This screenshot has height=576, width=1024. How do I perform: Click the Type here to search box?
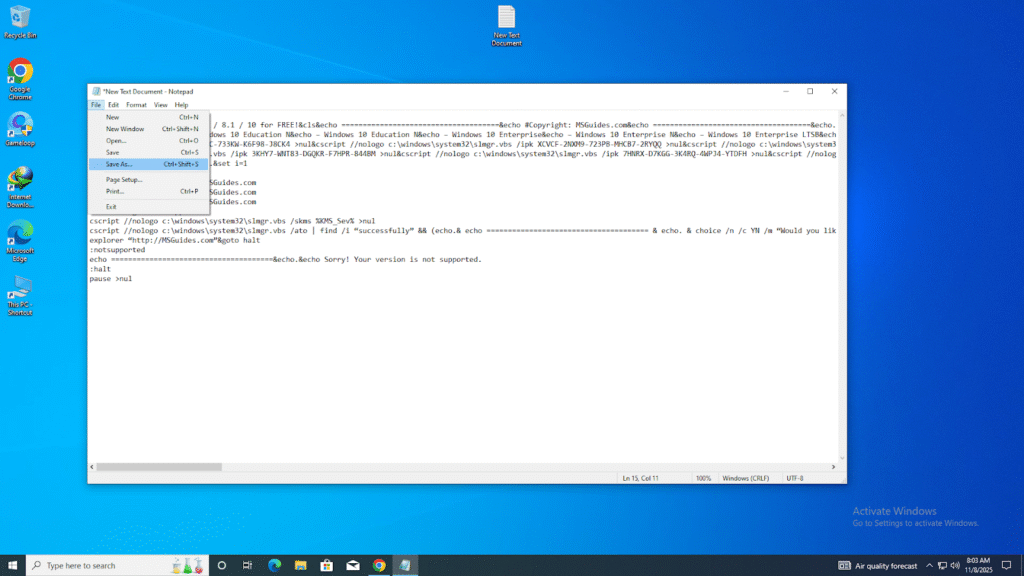pyautogui.click(x=100, y=565)
